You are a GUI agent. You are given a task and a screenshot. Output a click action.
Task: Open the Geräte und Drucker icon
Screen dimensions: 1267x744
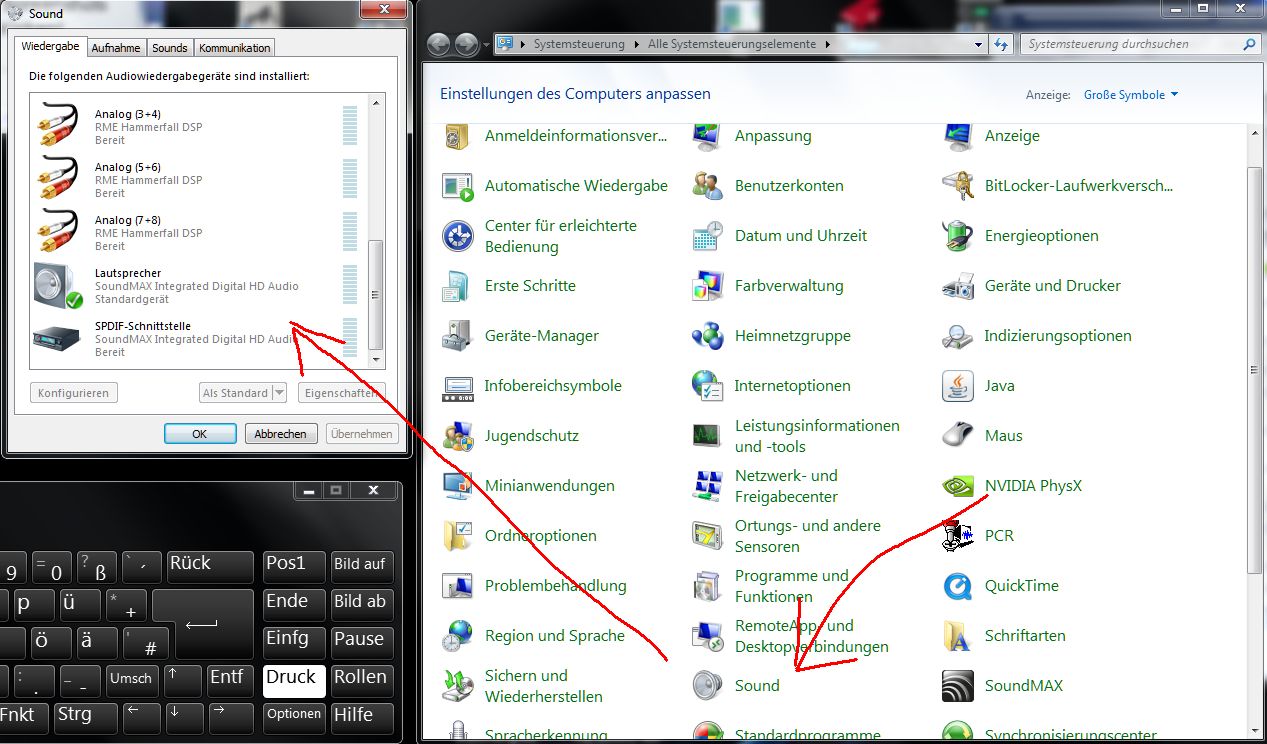[x=958, y=286]
